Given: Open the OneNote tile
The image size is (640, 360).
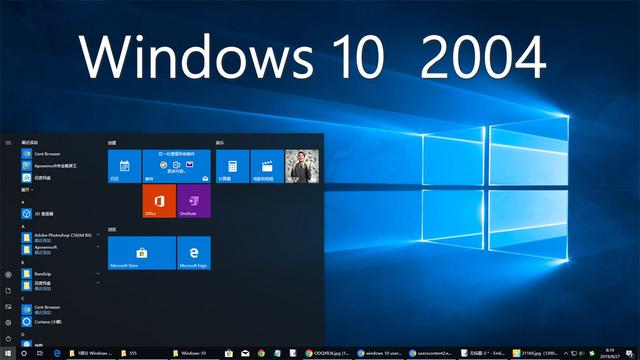Looking at the screenshot, I should coord(194,201).
